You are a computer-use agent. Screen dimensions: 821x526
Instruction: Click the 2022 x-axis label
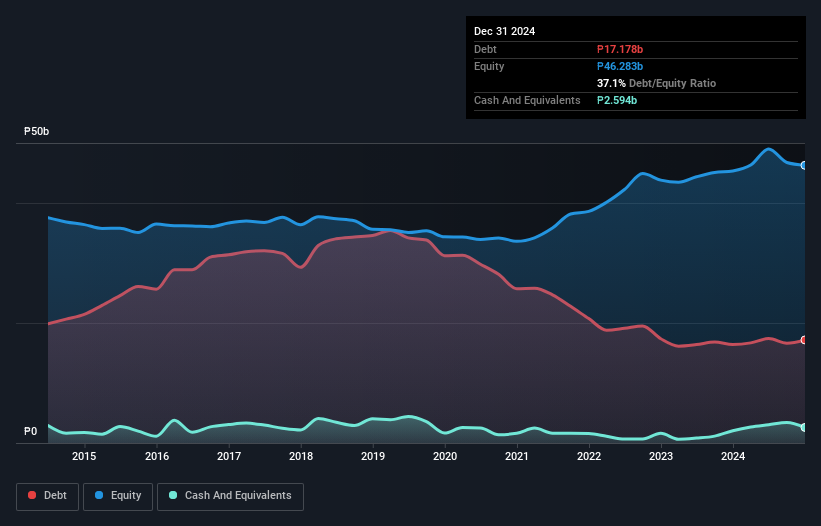(589, 456)
